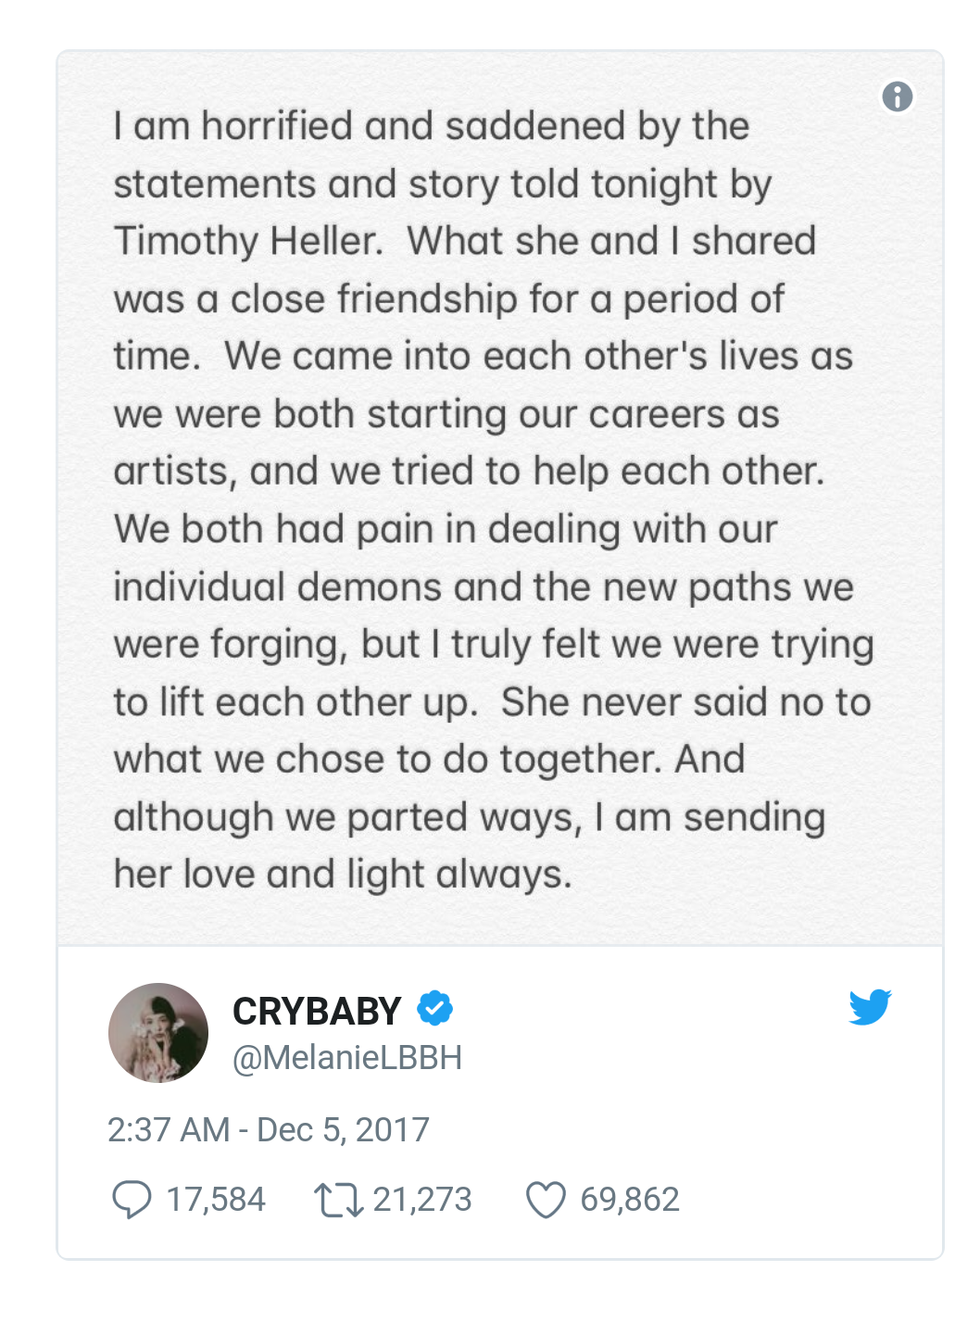Like the tweet with the heart icon
The height and width of the screenshot is (1336, 980).
pyautogui.click(x=546, y=1199)
